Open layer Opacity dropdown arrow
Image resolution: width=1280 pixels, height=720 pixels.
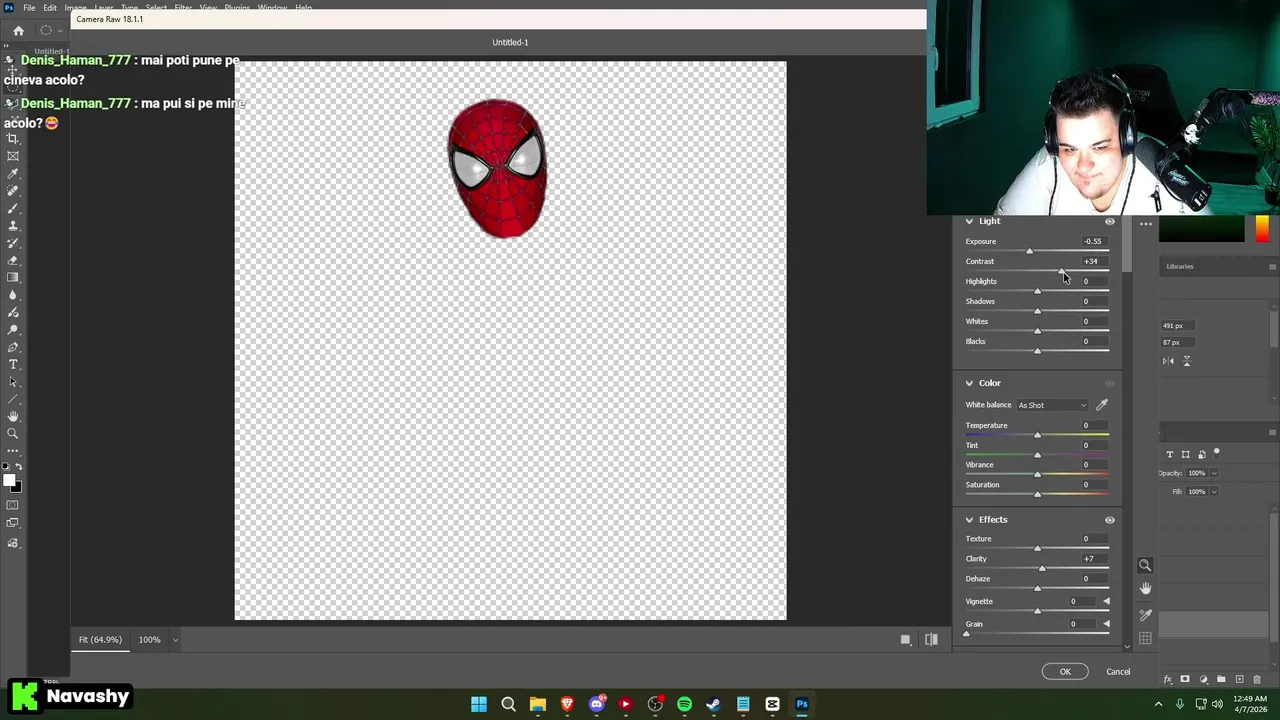click(1214, 473)
